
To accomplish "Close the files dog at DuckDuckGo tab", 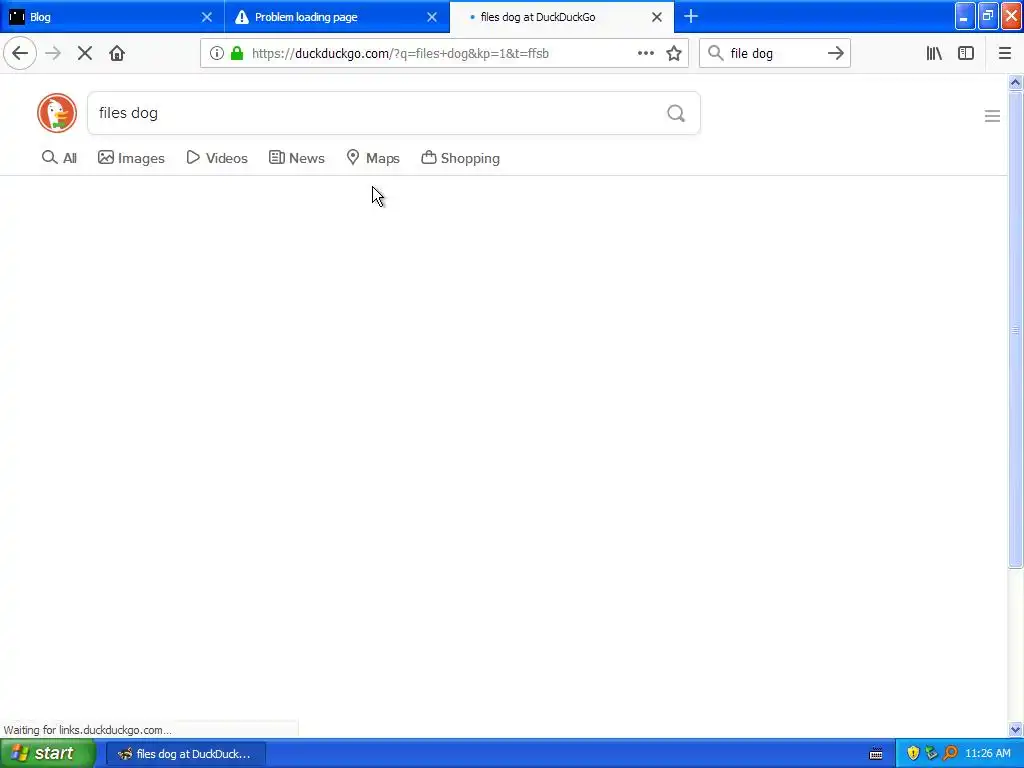I will coord(657,17).
